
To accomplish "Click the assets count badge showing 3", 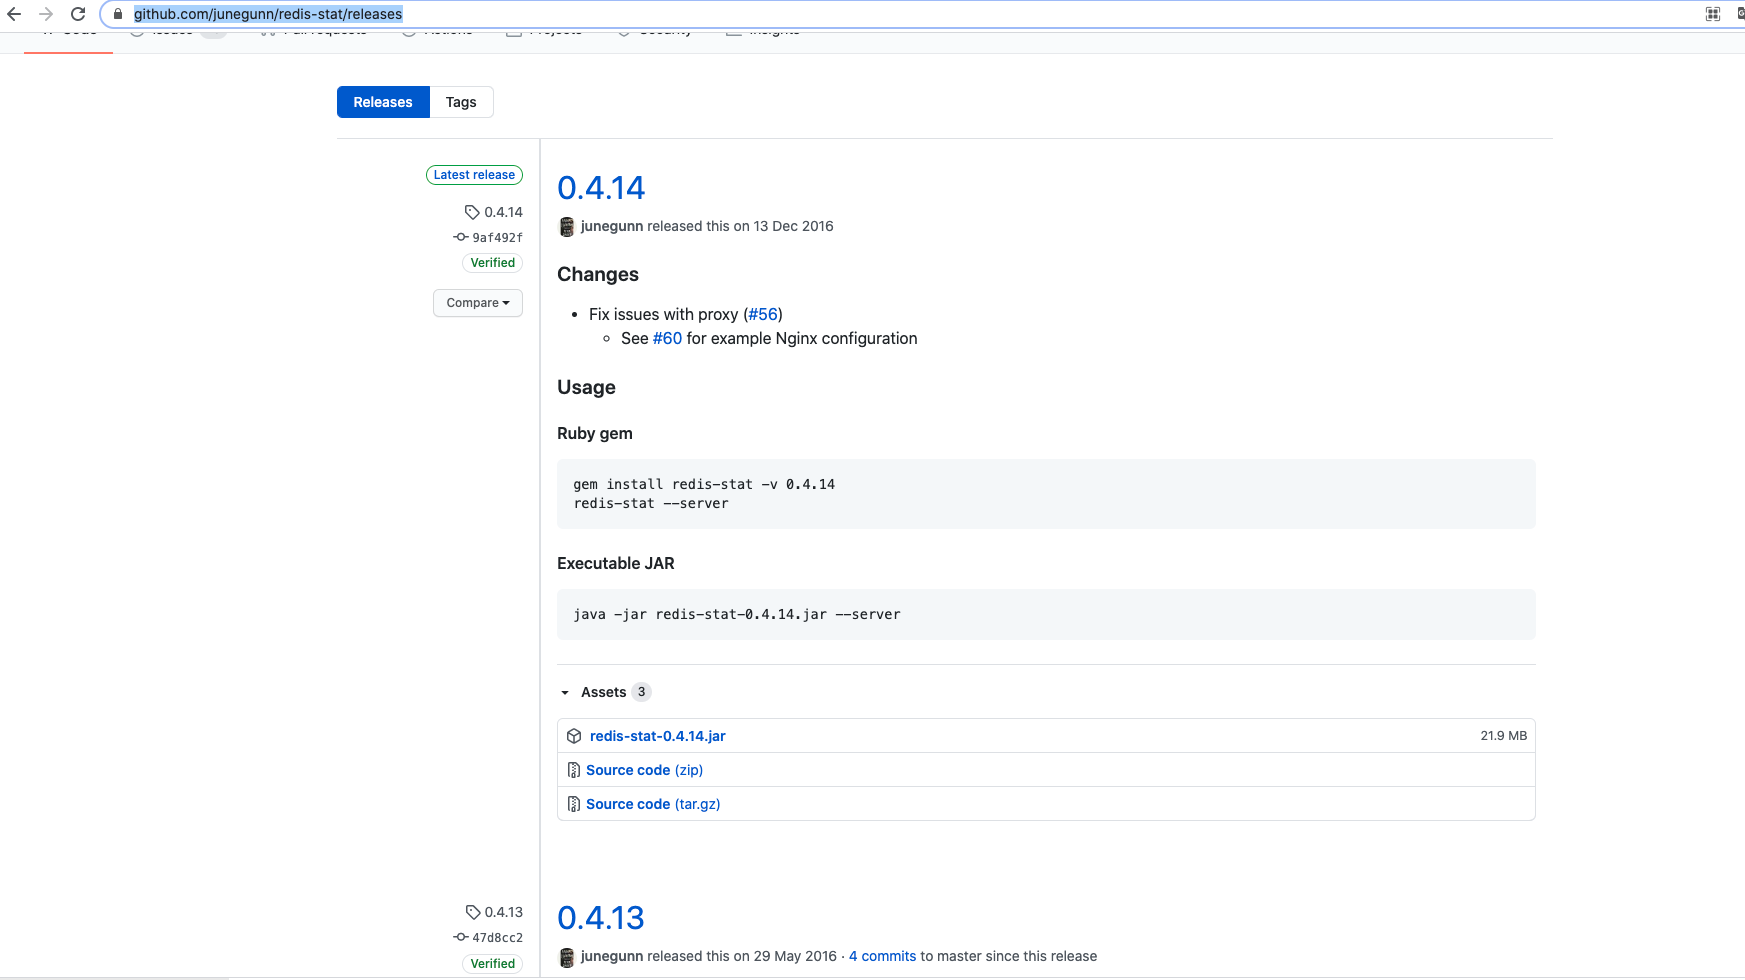I will coord(642,692).
